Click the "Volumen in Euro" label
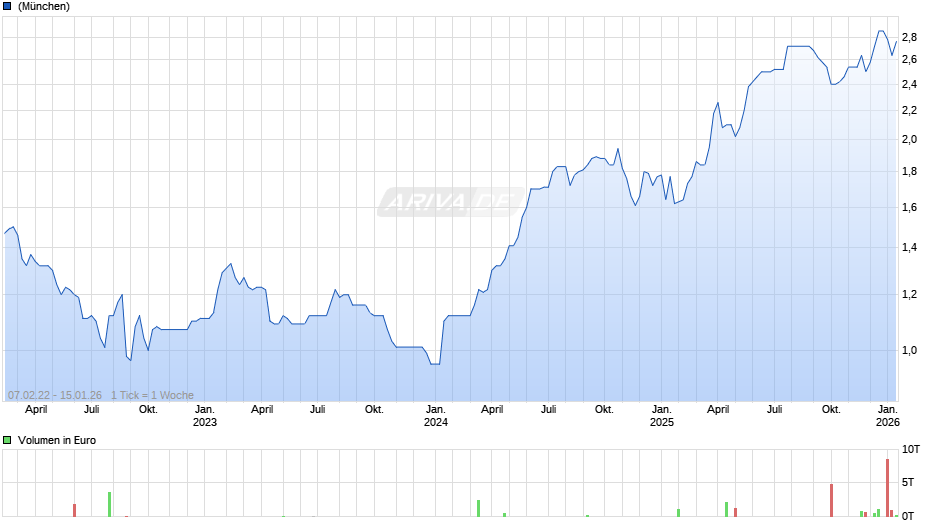940x526 pixels. [x=57, y=440]
